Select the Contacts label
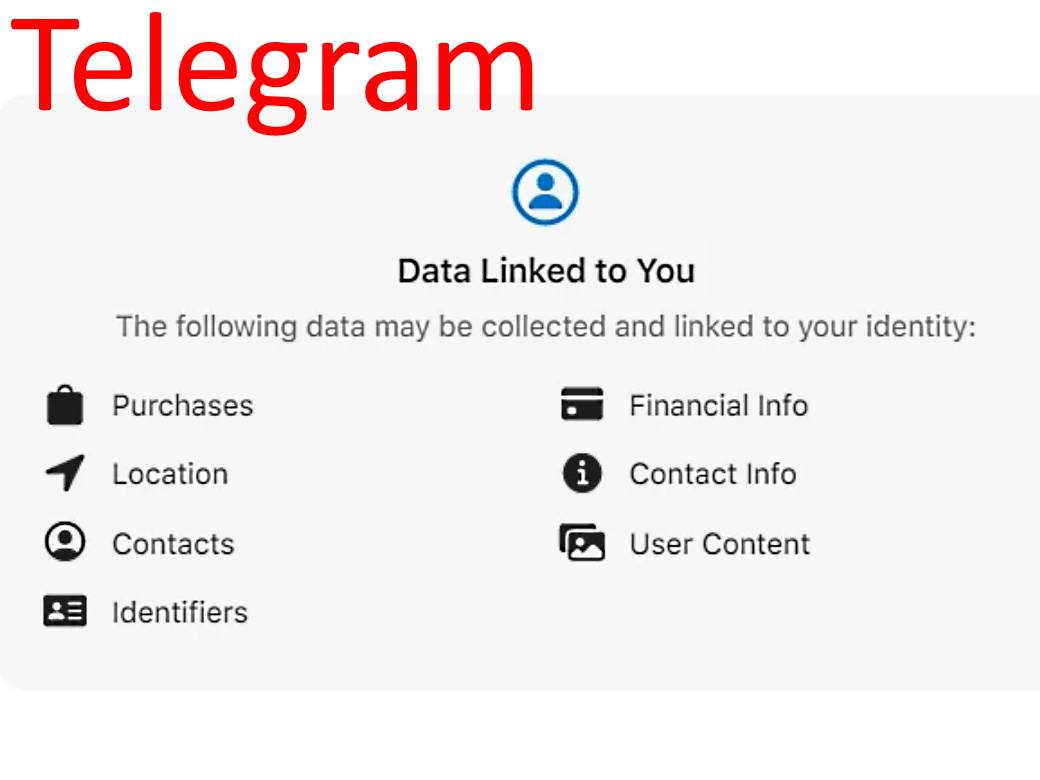Screen dimensions: 1040x780 pos(173,544)
